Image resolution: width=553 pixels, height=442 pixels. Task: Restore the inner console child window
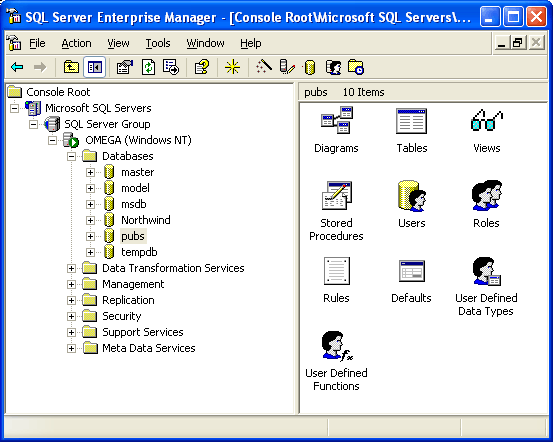coord(518,43)
